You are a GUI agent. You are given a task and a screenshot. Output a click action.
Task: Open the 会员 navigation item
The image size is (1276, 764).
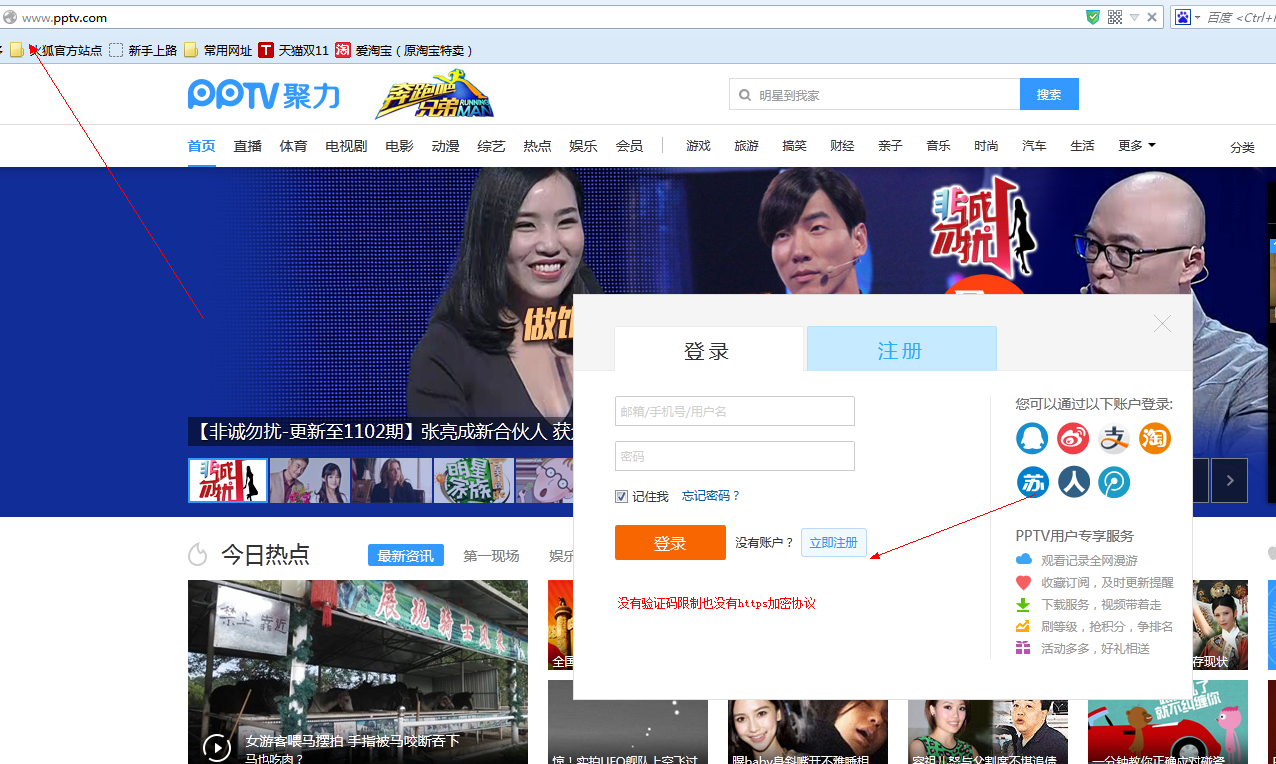point(629,146)
